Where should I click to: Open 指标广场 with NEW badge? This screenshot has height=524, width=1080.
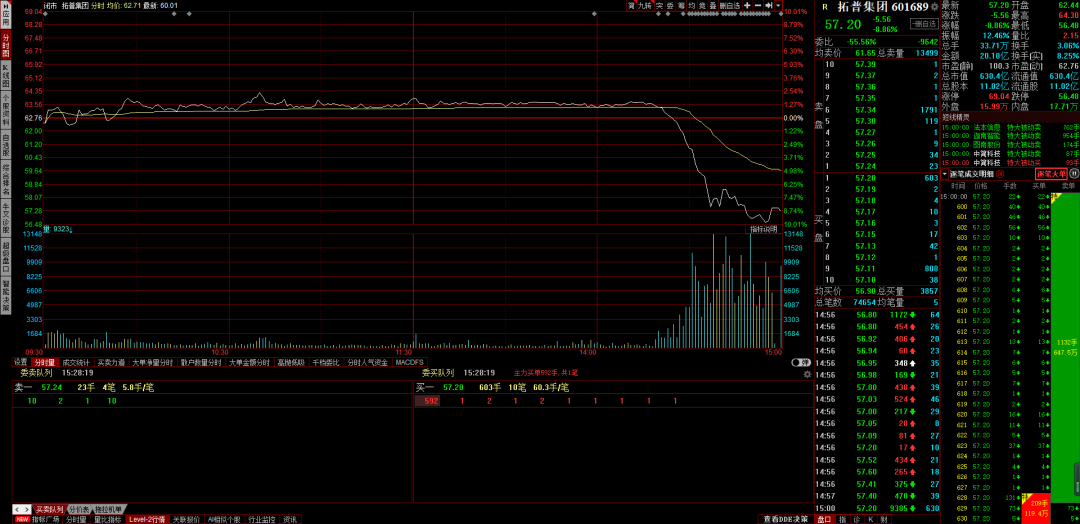[37, 519]
